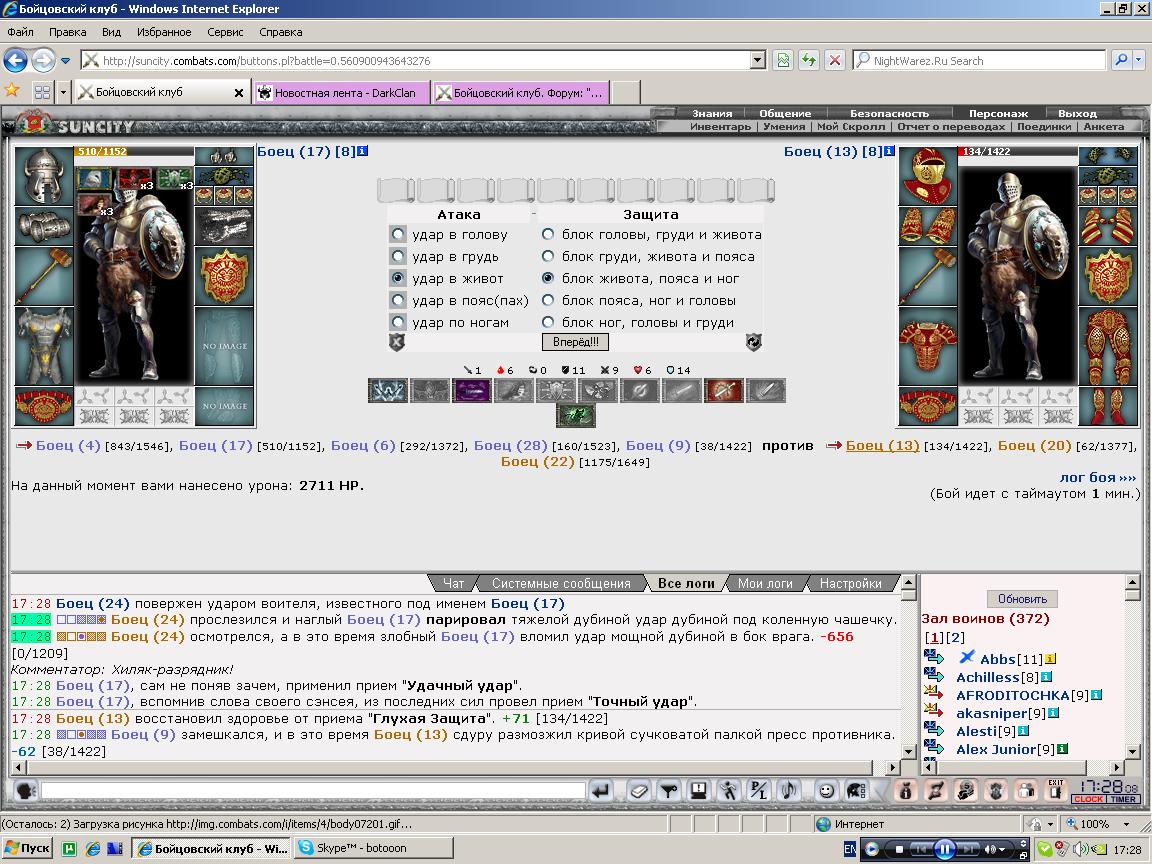Activate the purple blade combat skill icon
This screenshot has height=864, width=1152.
472,391
